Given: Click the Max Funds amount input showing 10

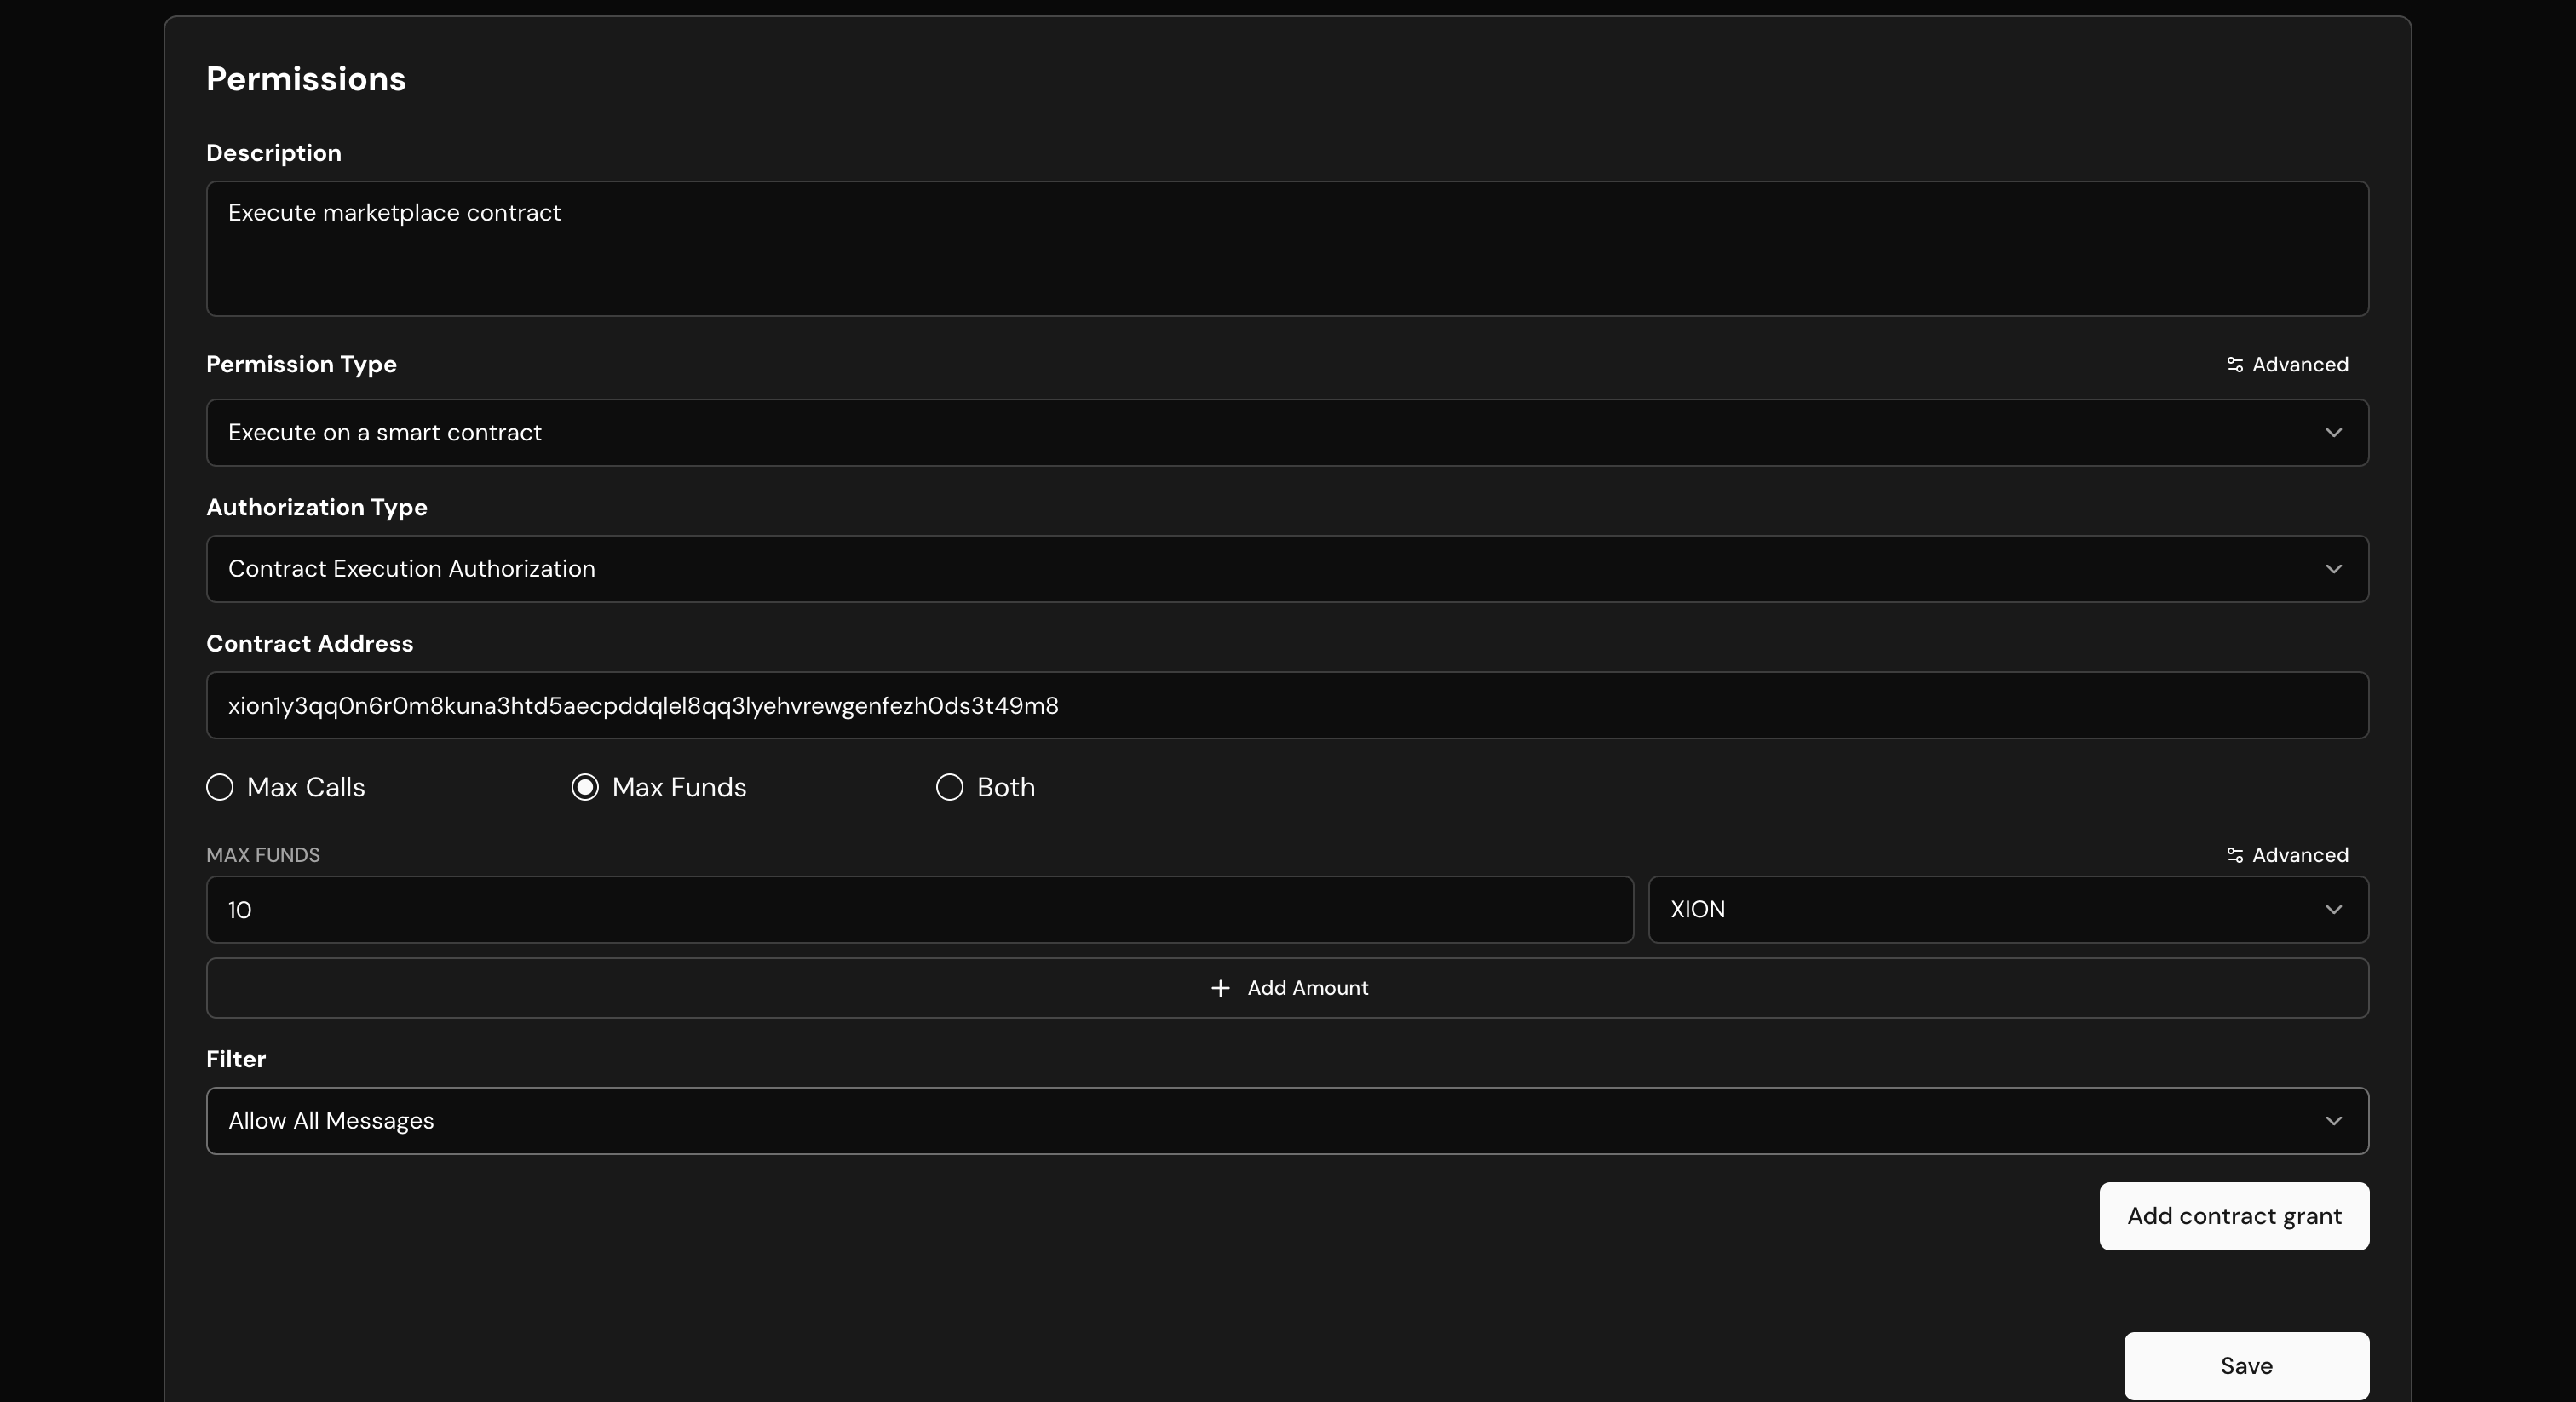Looking at the screenshot, I should click(918, 910).
